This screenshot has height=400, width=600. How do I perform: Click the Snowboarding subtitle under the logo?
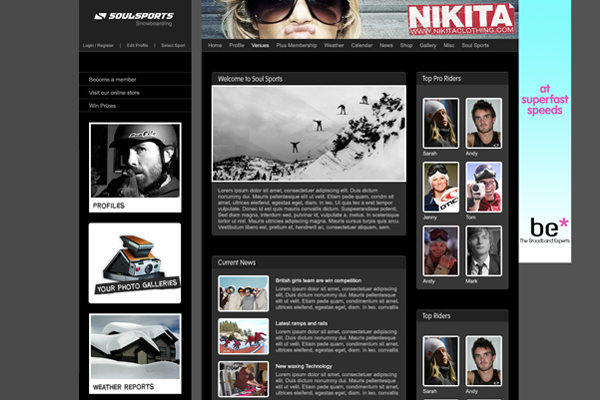pos(154,24)
